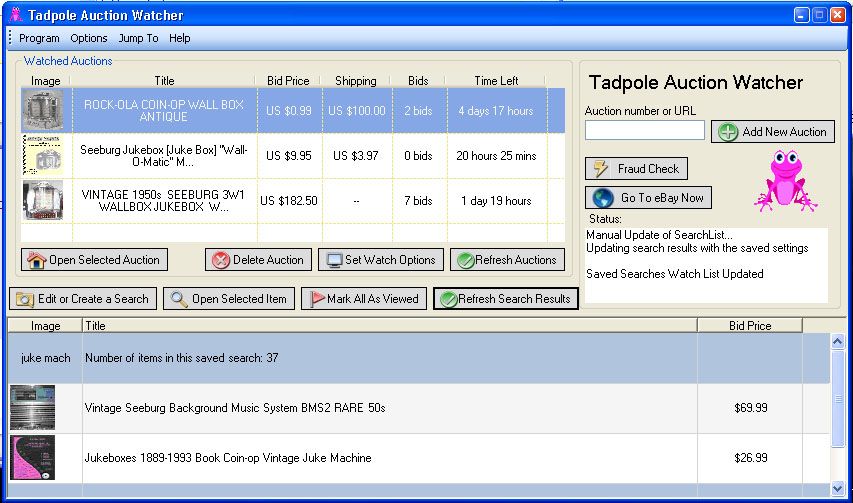Click the "7 bids" cell
Viewport: 853px width, 503px height.
(418, 201)
